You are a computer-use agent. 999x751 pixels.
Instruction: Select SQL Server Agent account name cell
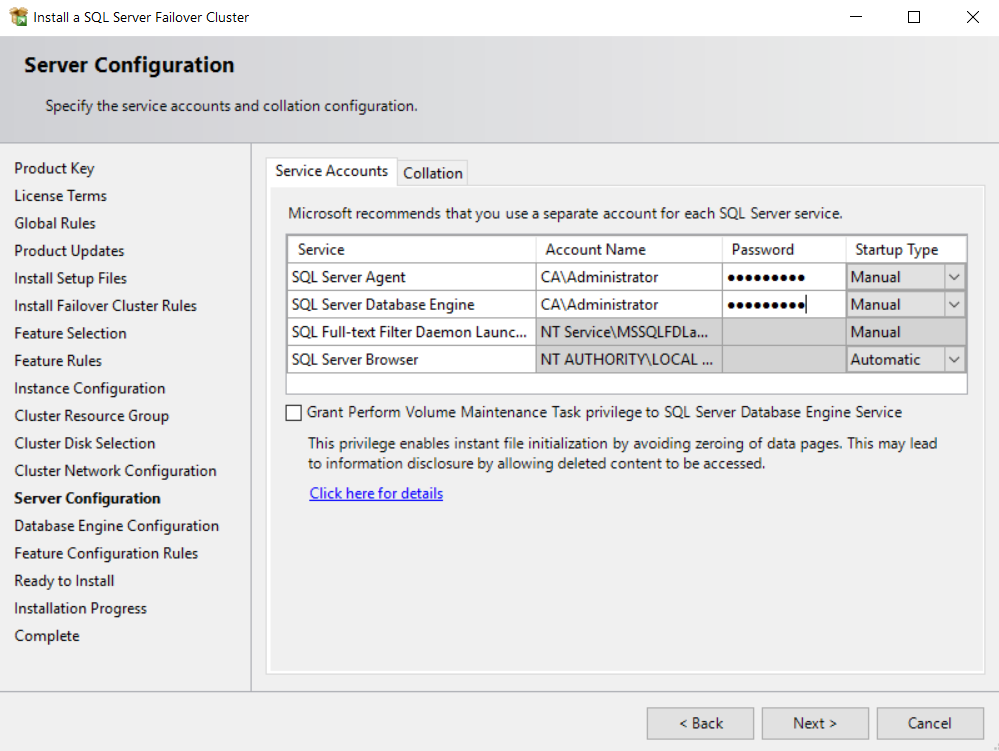(x=629, y=277)
